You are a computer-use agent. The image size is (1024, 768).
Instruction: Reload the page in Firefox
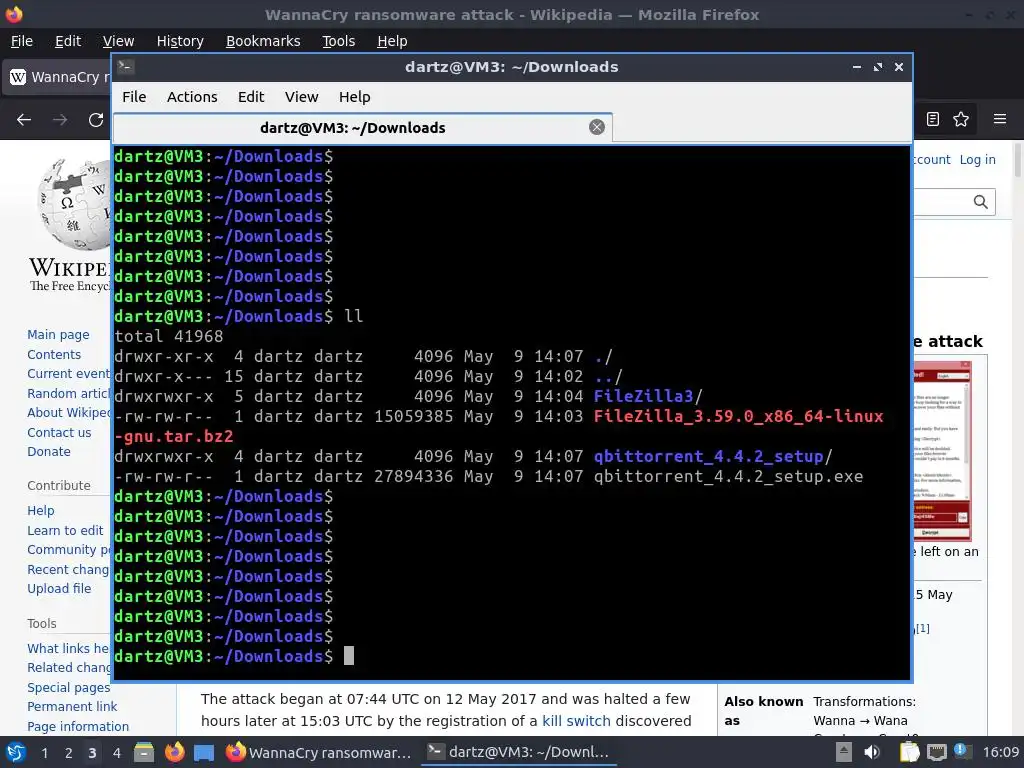click(96, 120)
